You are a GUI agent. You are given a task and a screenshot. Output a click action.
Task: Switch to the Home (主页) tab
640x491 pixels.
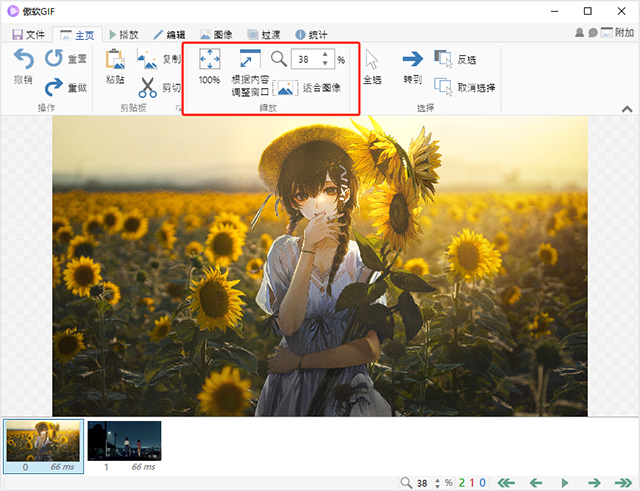(77, 35)
